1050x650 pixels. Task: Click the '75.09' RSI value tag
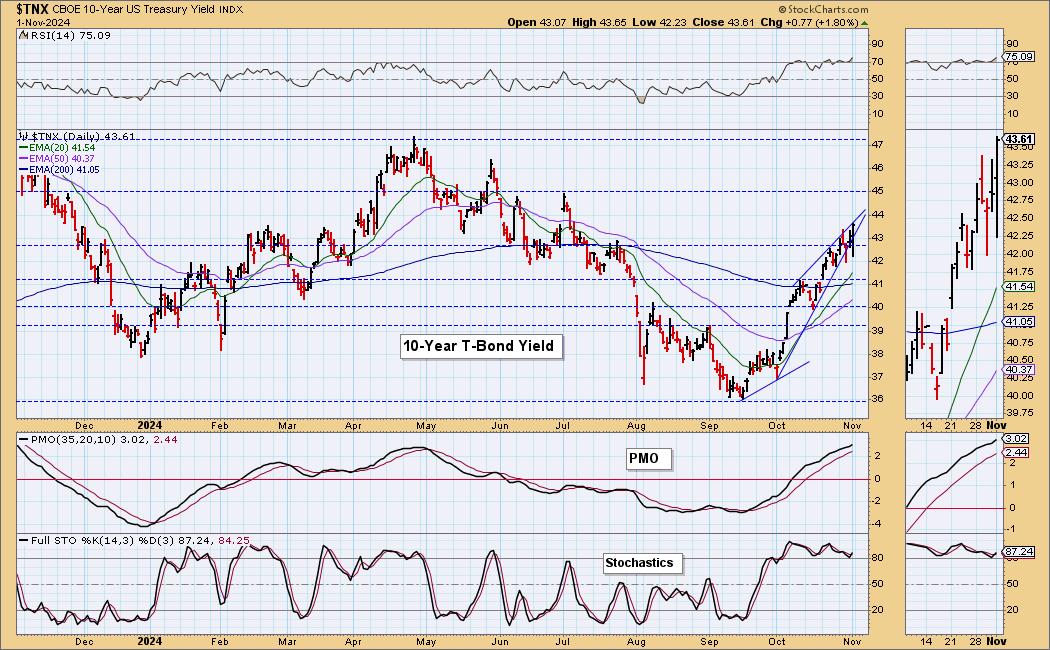(x=1019, y=58)
